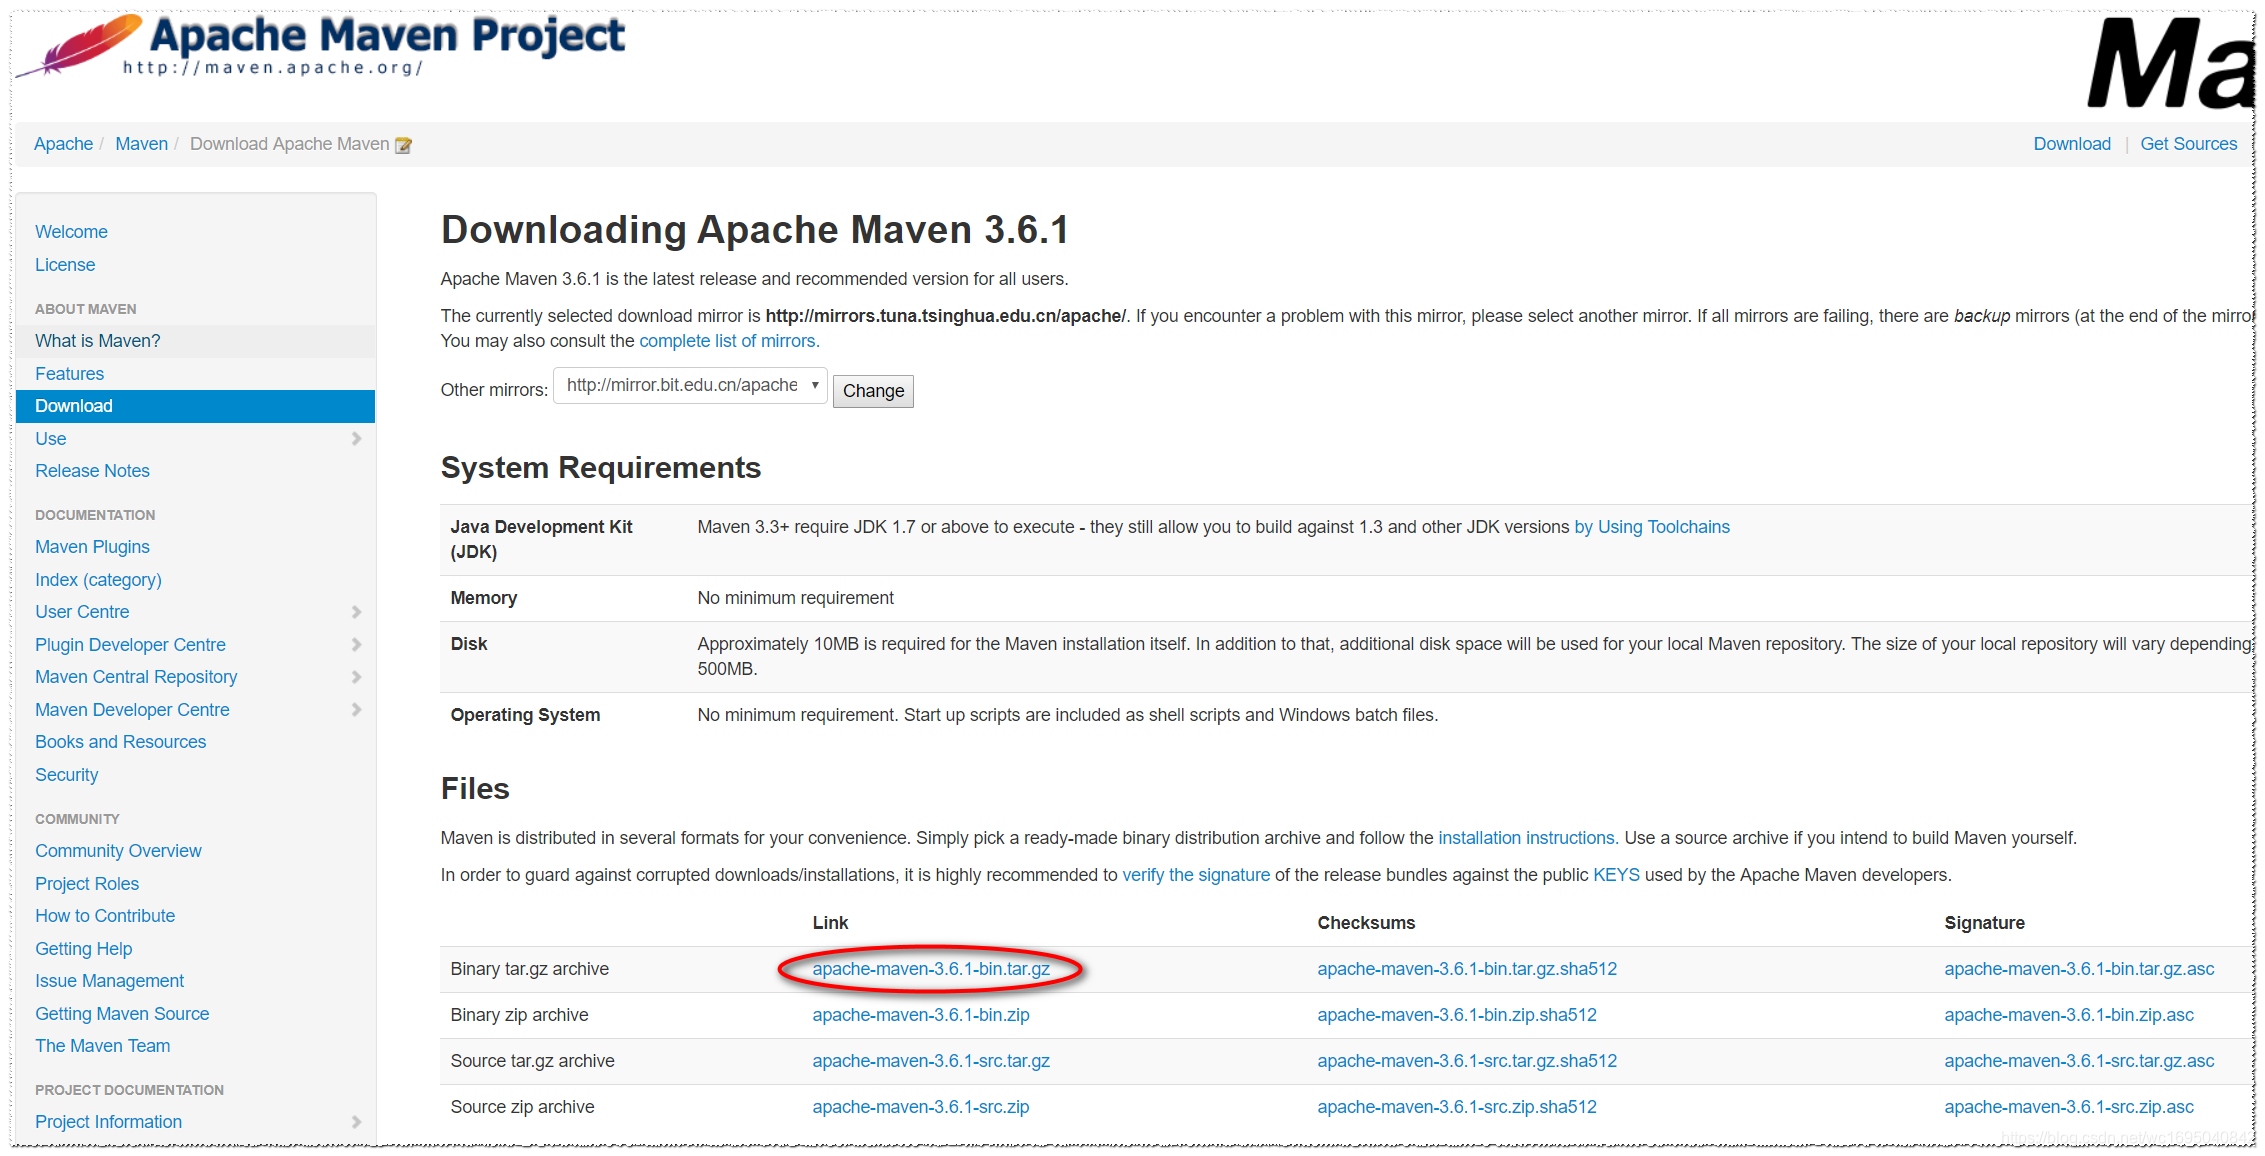
Task: Go to Maven breadcrumb link
Action: pos(141,144)
